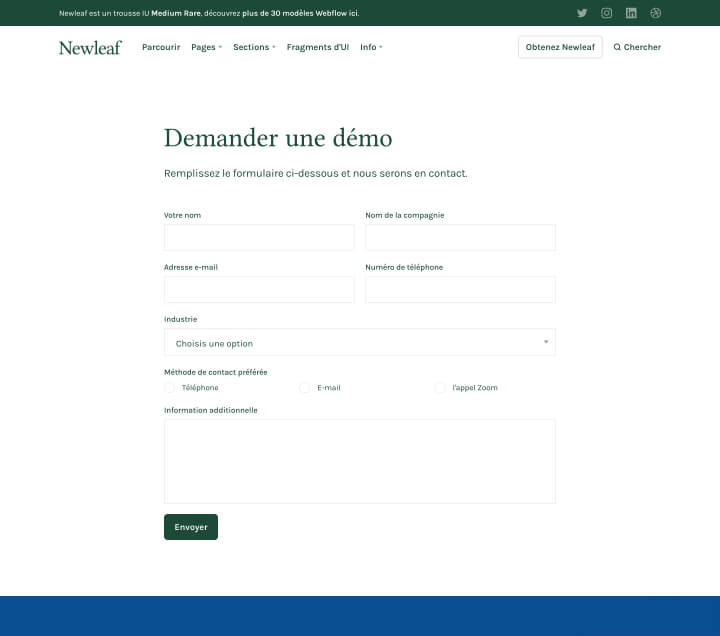Expand the Pages dropdown menu

point(206,47)
